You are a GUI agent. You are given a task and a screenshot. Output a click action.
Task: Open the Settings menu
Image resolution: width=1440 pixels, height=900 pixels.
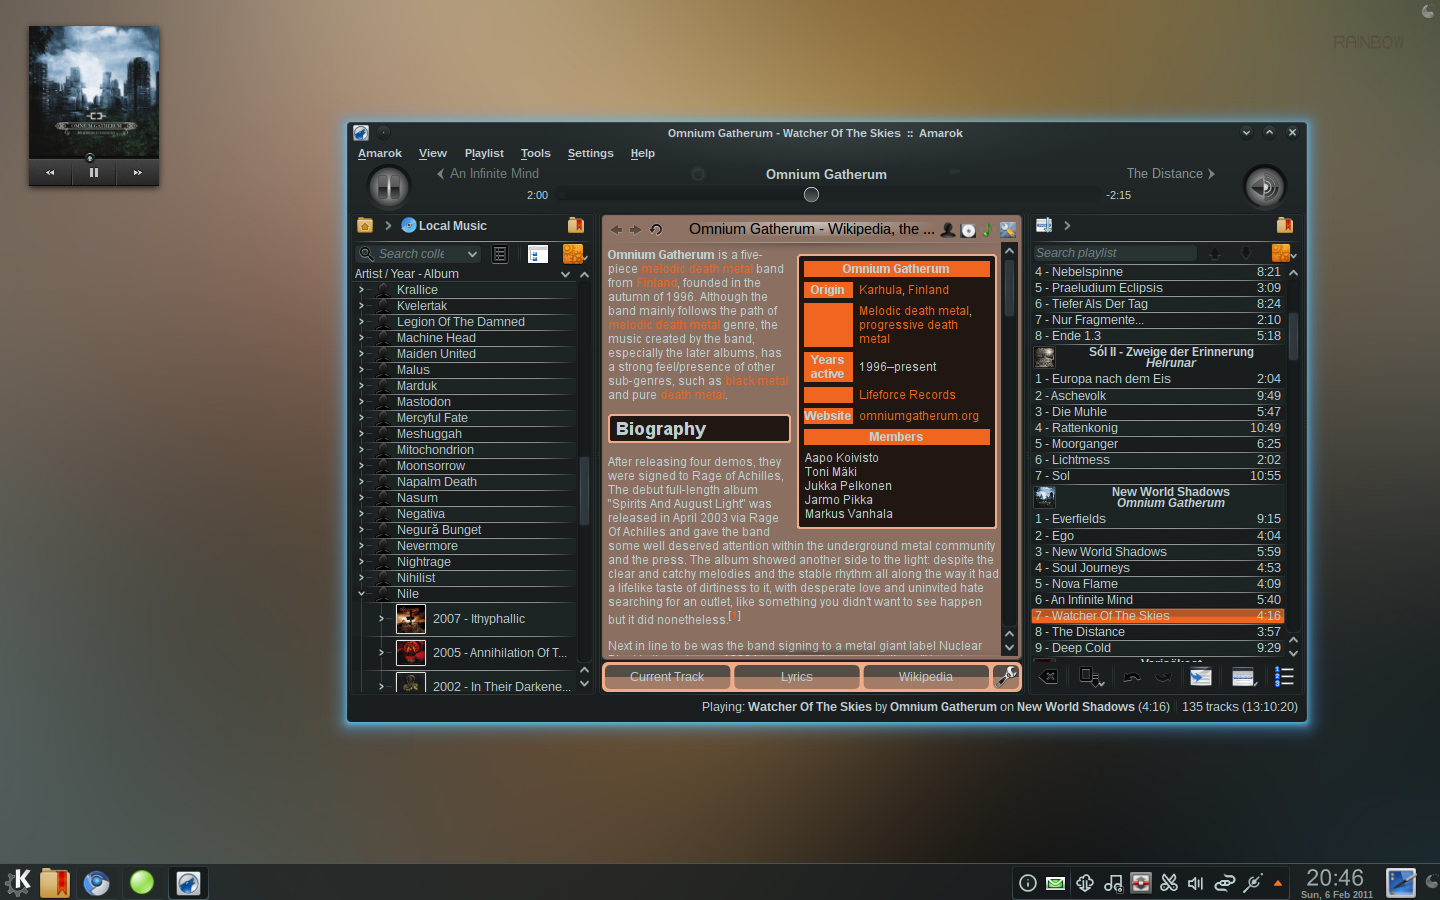click(591, 153)
